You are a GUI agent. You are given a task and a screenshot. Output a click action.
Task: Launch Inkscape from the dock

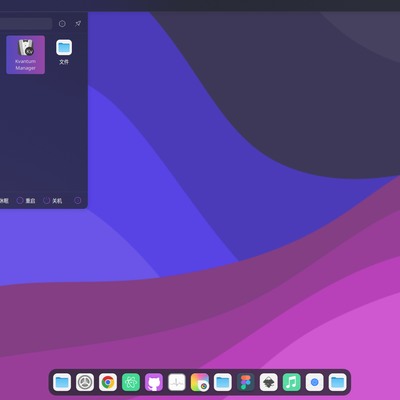[269, 382]
